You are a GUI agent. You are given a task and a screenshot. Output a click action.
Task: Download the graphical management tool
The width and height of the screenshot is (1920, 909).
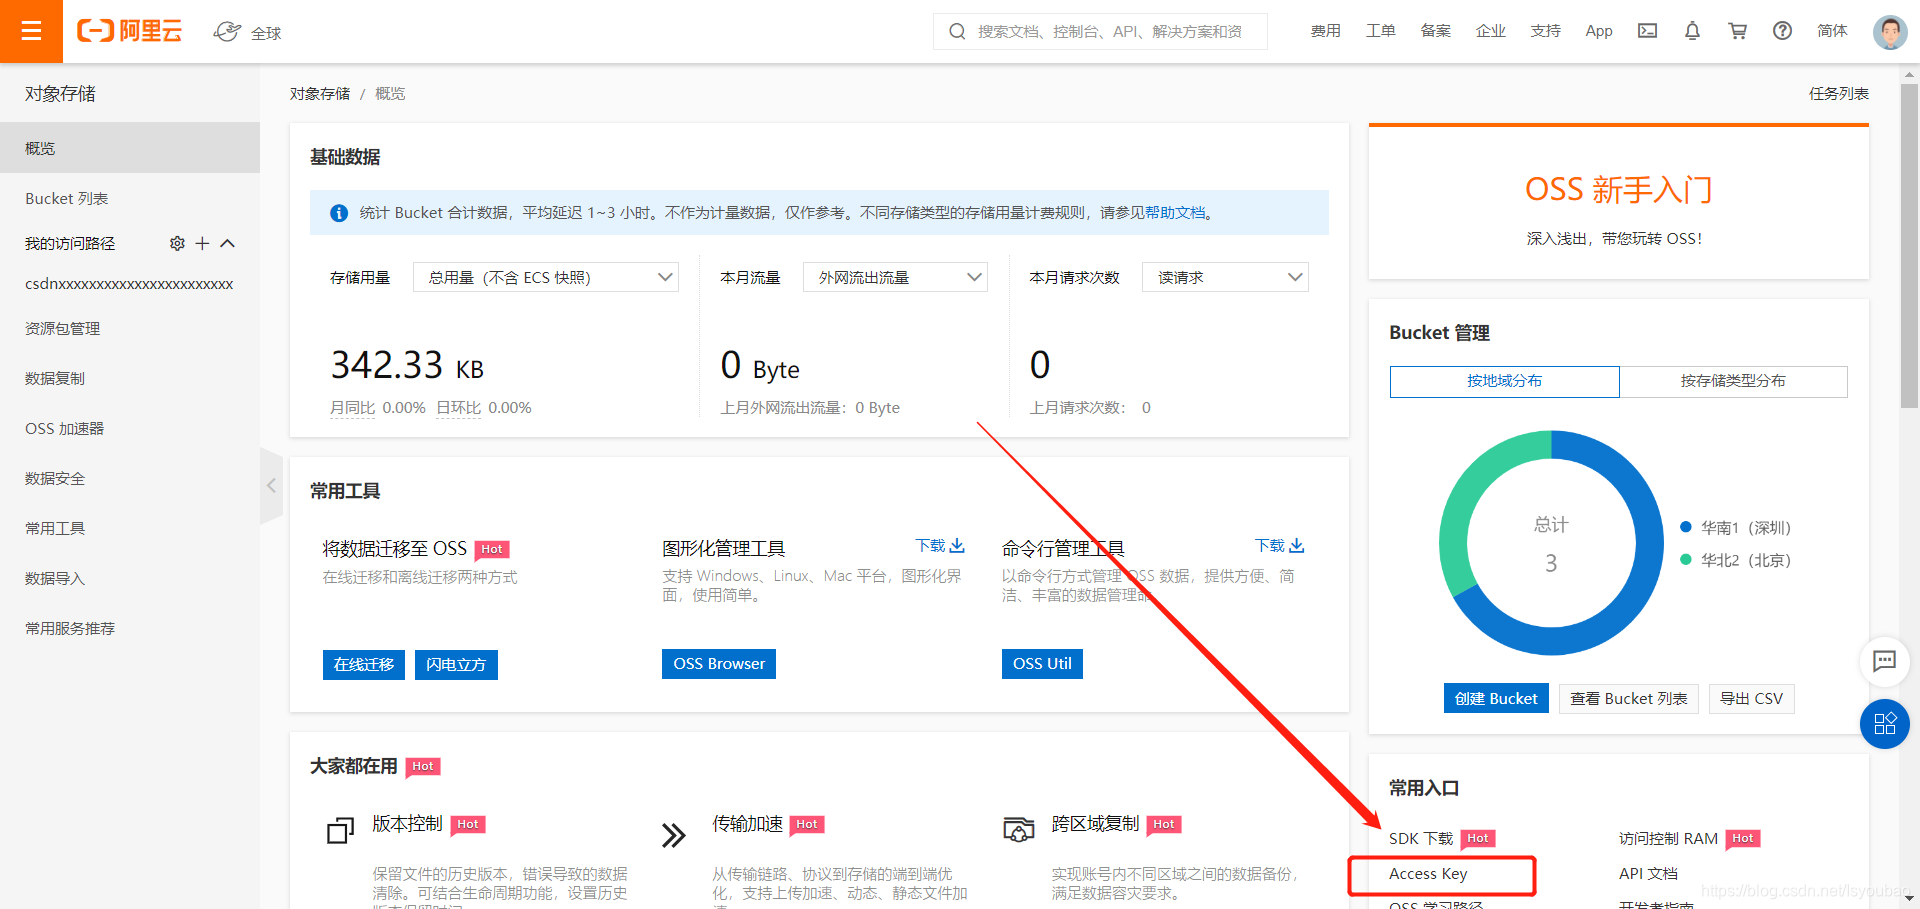(x=940, y=546)
